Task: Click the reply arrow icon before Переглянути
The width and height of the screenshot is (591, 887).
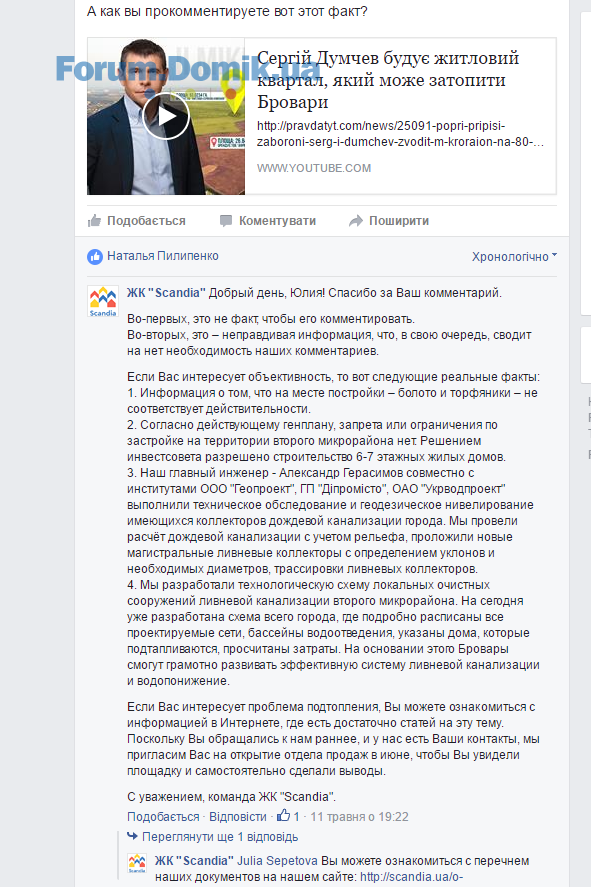Action: pyautogui.click(x=132, y=836)
